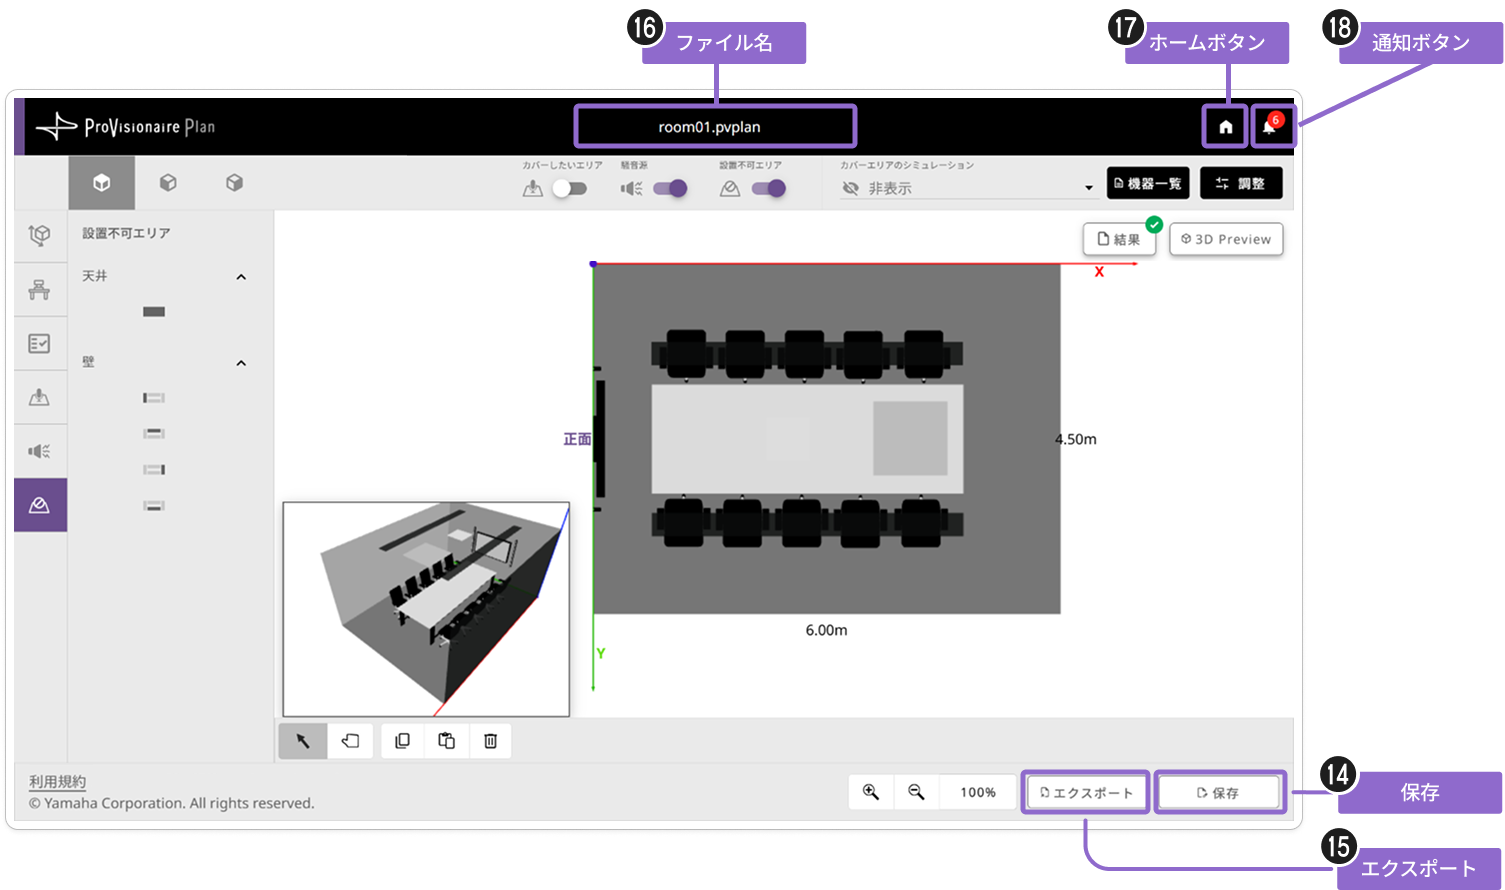
Task: Delete selection with the trash icon
Action: 490,741
